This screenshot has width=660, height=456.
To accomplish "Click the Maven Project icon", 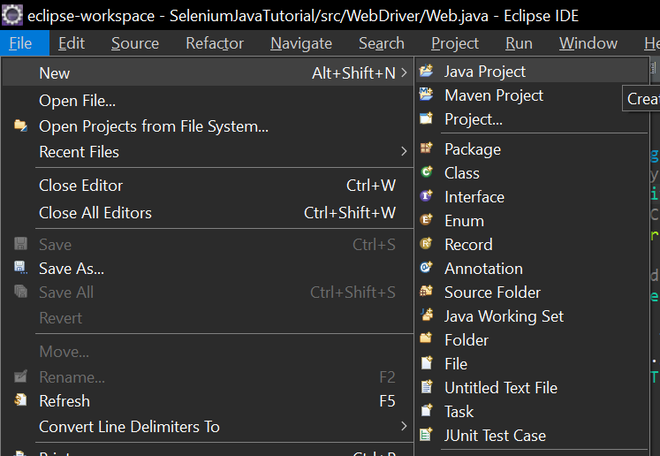I will click(426, 95).
